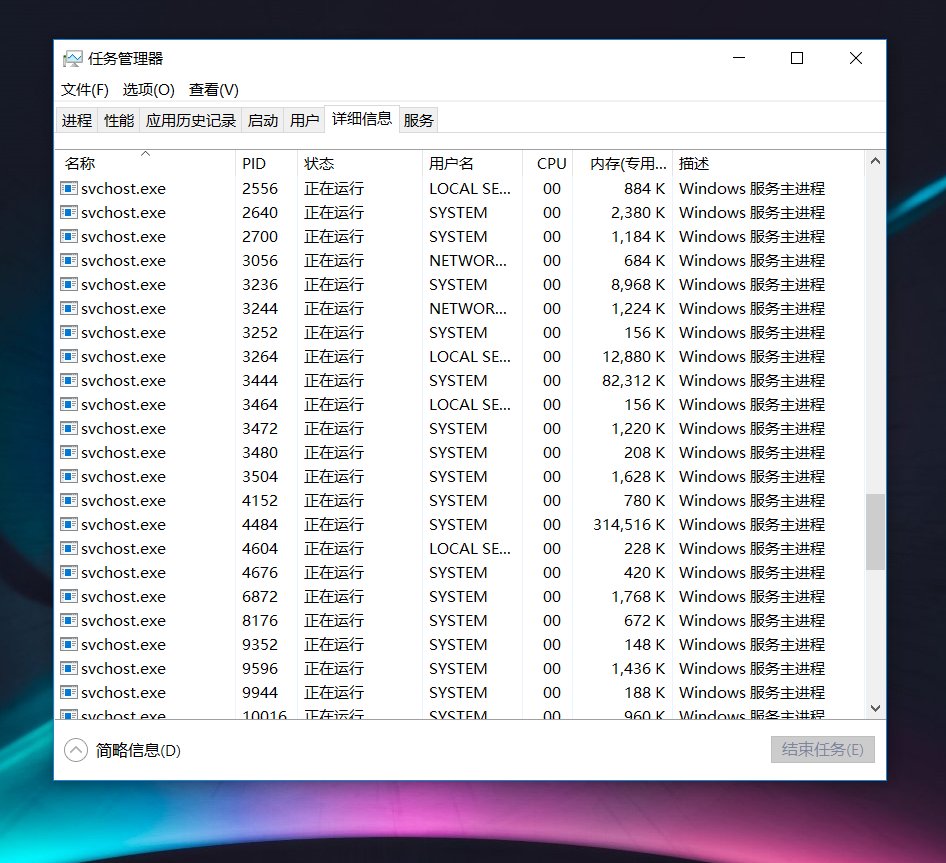Click the scrollbar up arrow

(875, 161)
